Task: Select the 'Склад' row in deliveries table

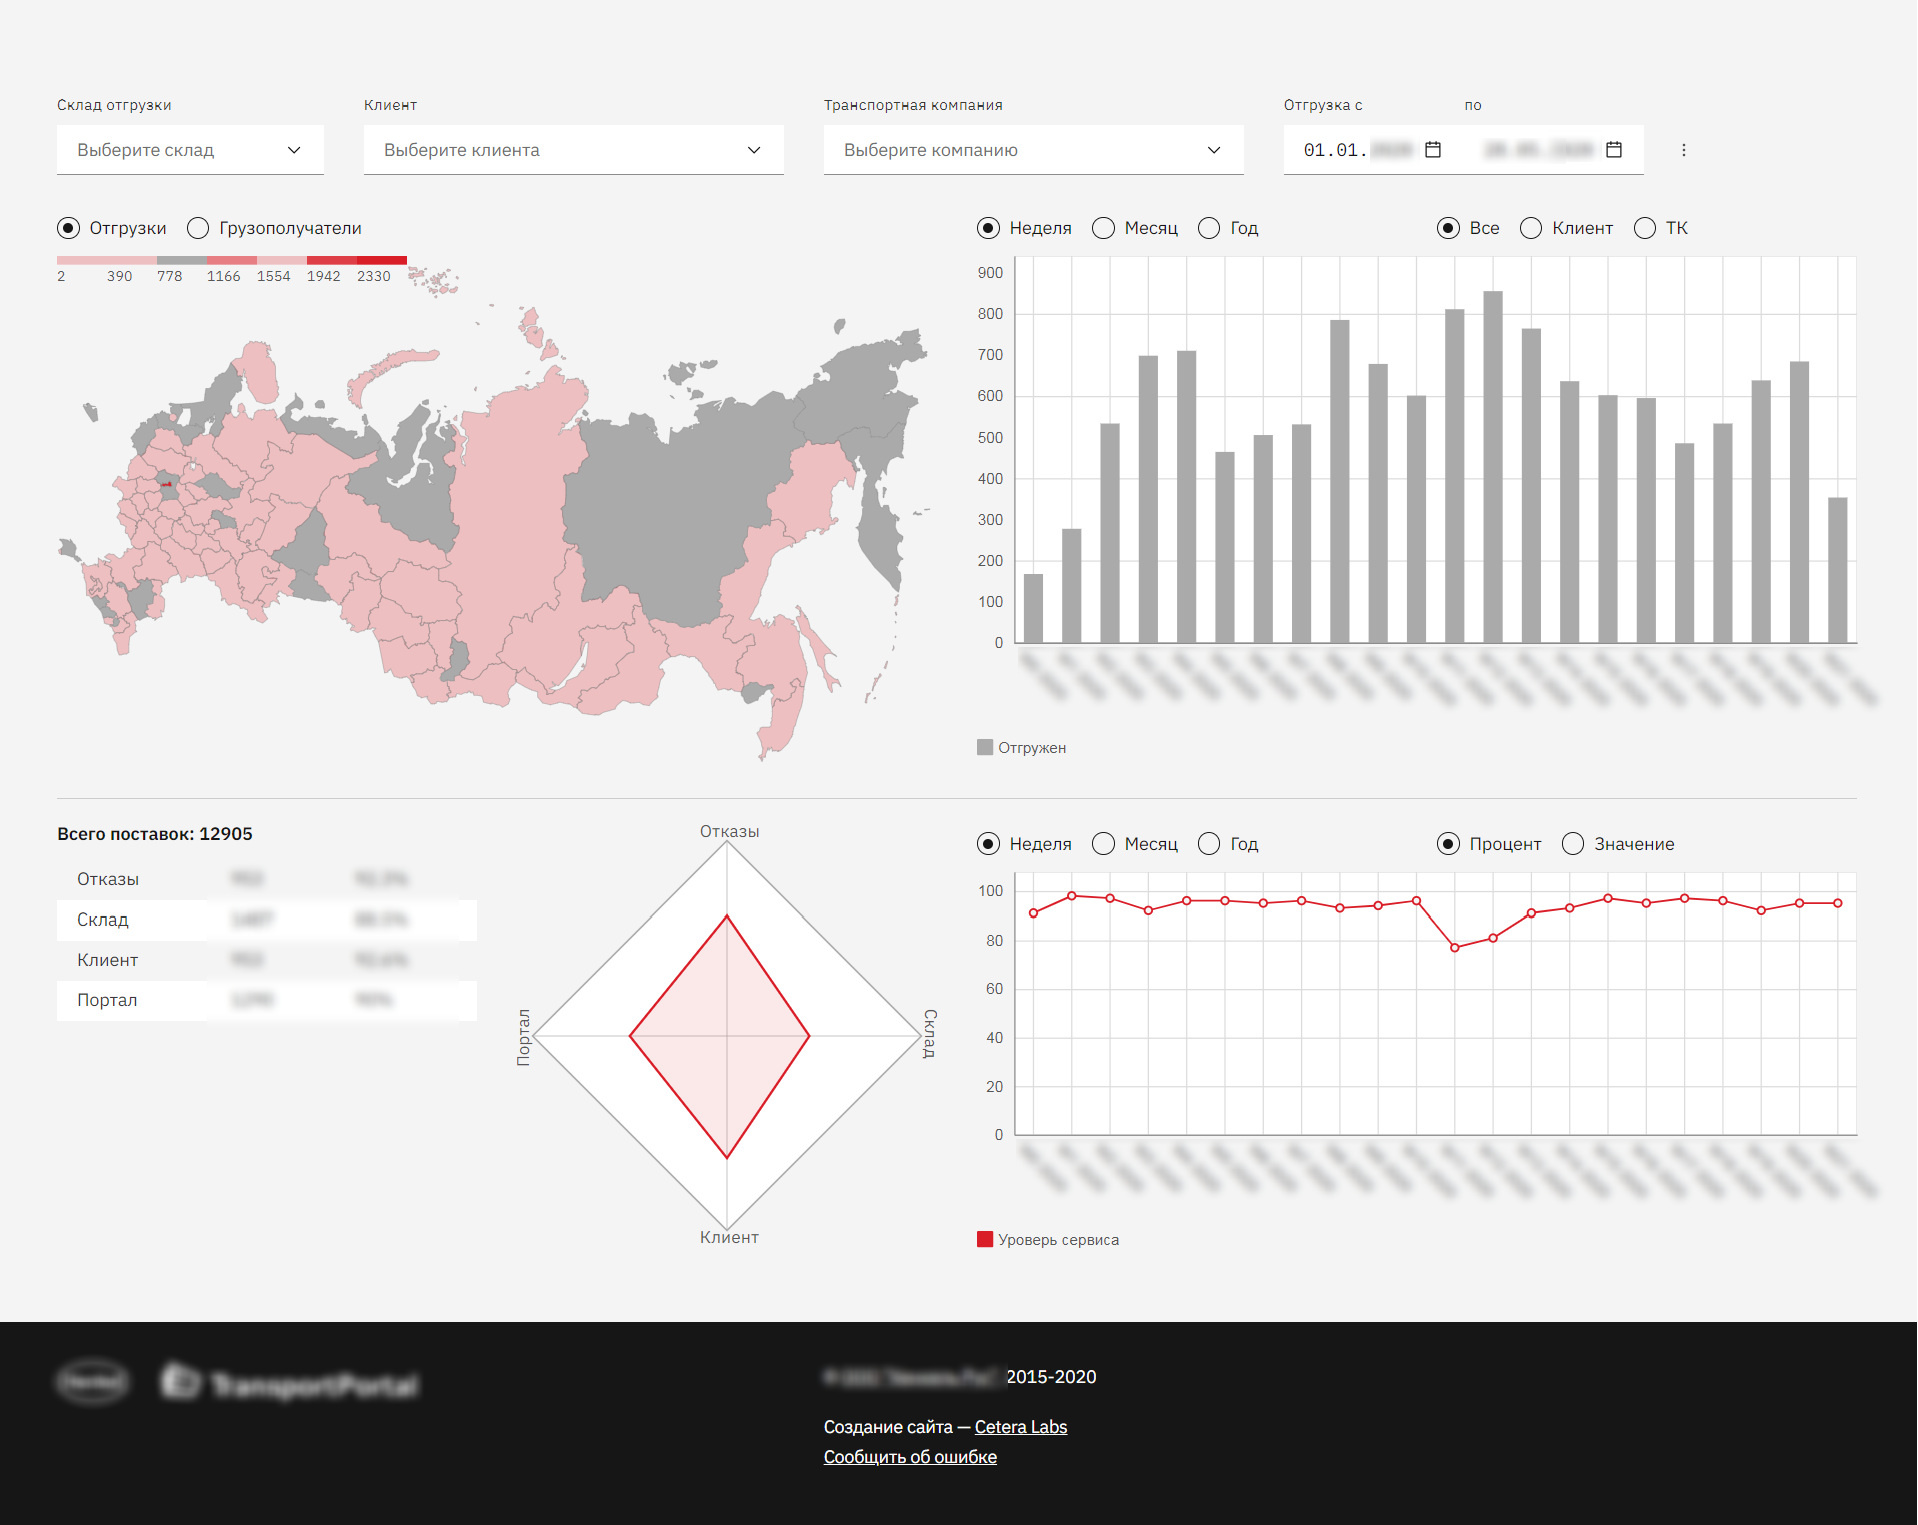Action: (x=266, y=920)
